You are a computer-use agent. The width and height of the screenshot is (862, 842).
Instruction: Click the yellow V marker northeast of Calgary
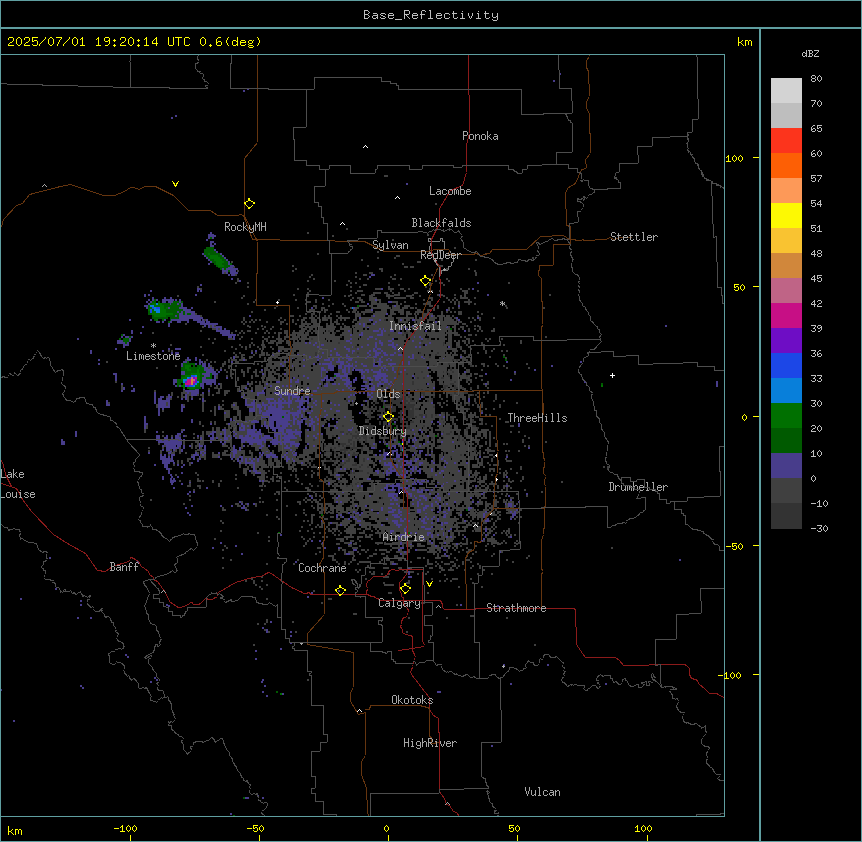(429, 584)
